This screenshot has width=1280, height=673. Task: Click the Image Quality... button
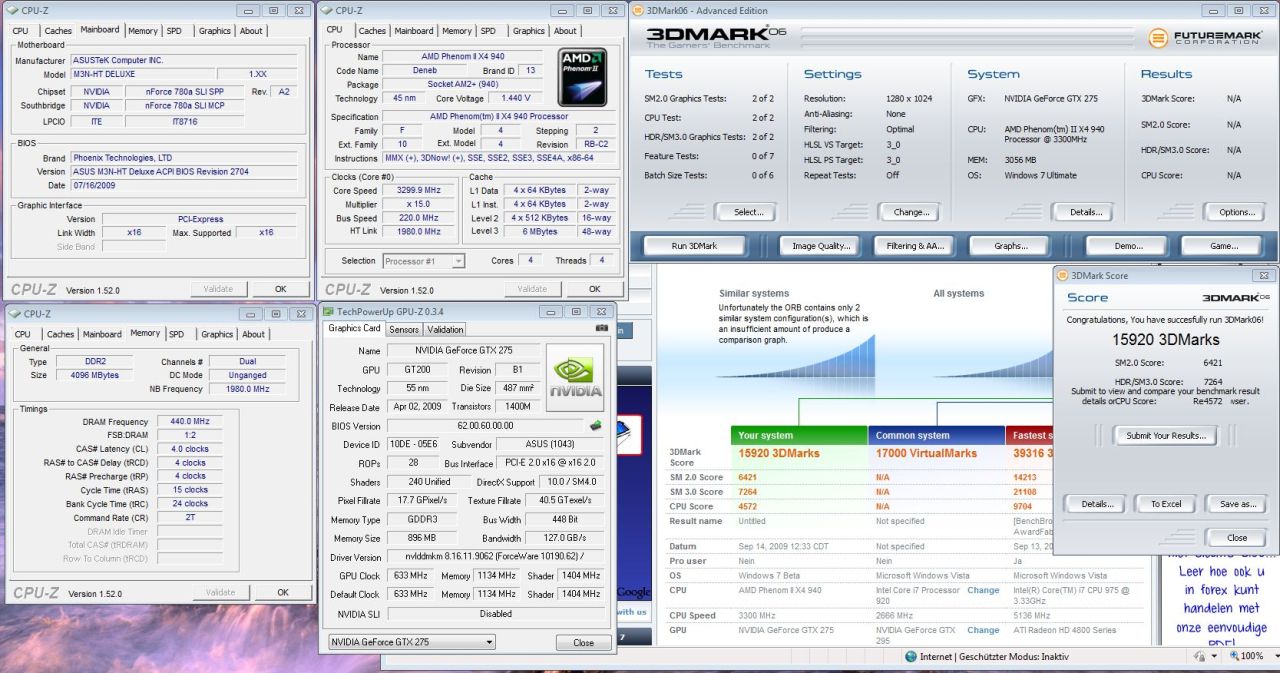821,246
